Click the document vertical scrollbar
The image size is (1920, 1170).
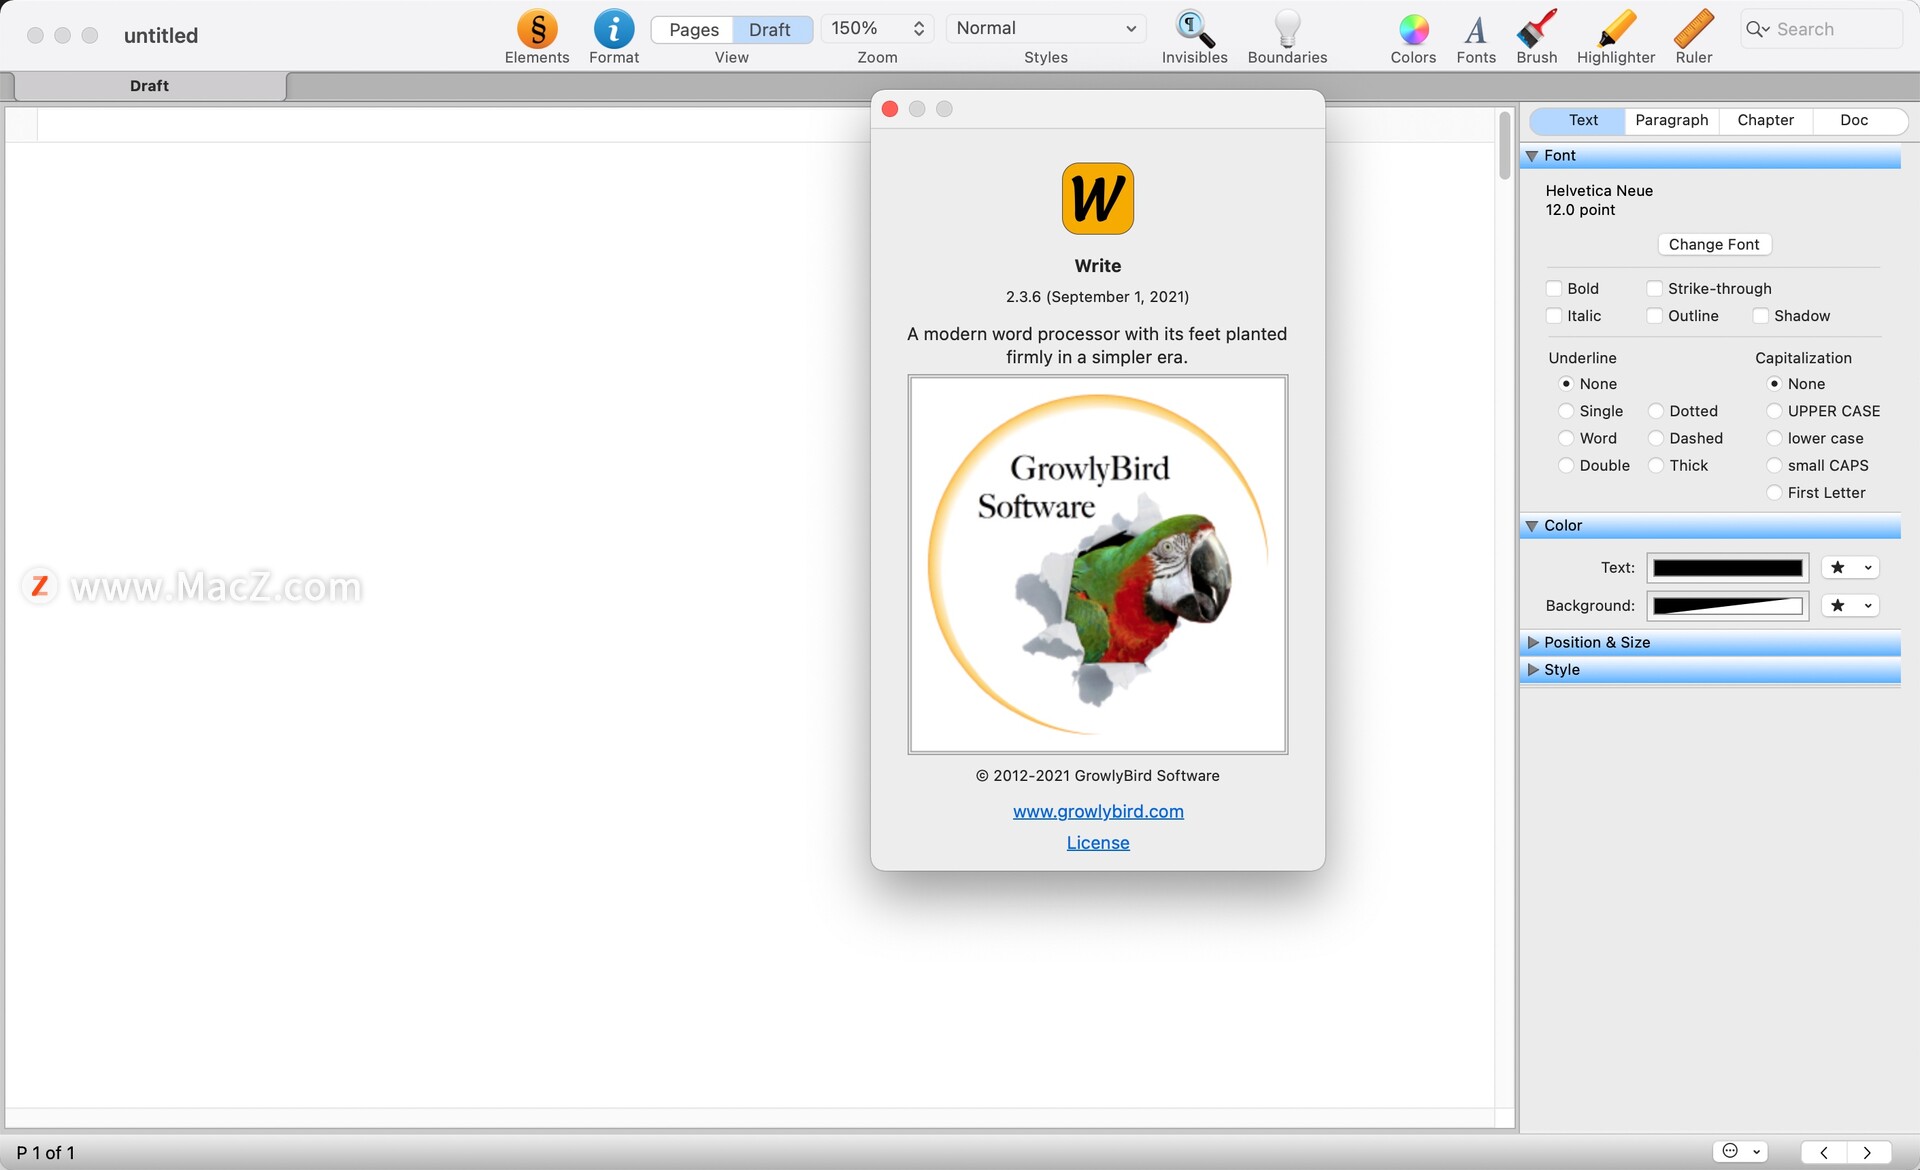pyautogui.click(x=1505, y=146)
